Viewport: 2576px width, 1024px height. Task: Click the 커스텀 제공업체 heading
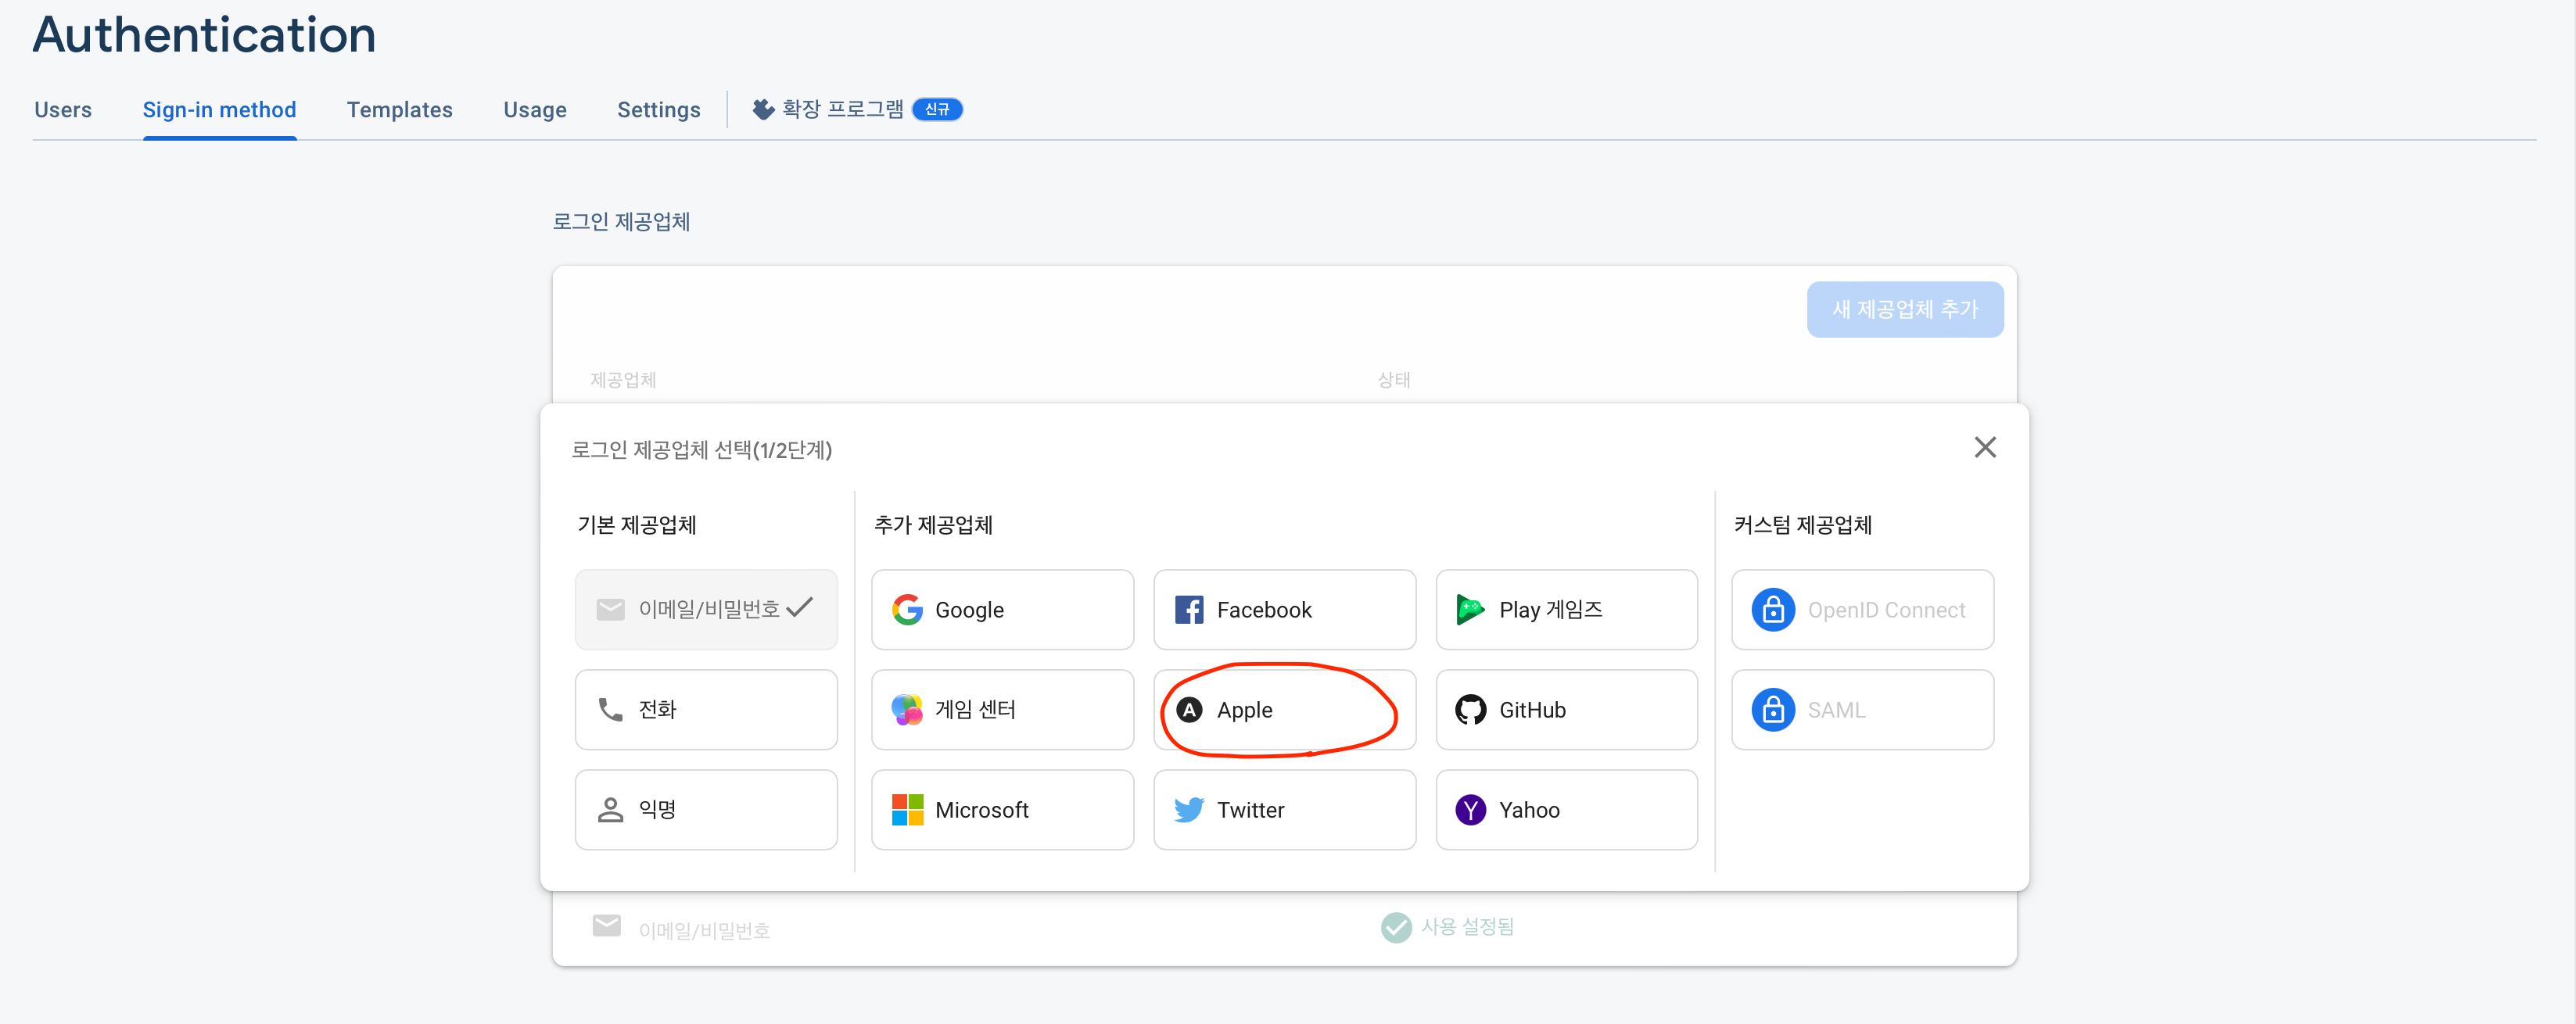1802,525
